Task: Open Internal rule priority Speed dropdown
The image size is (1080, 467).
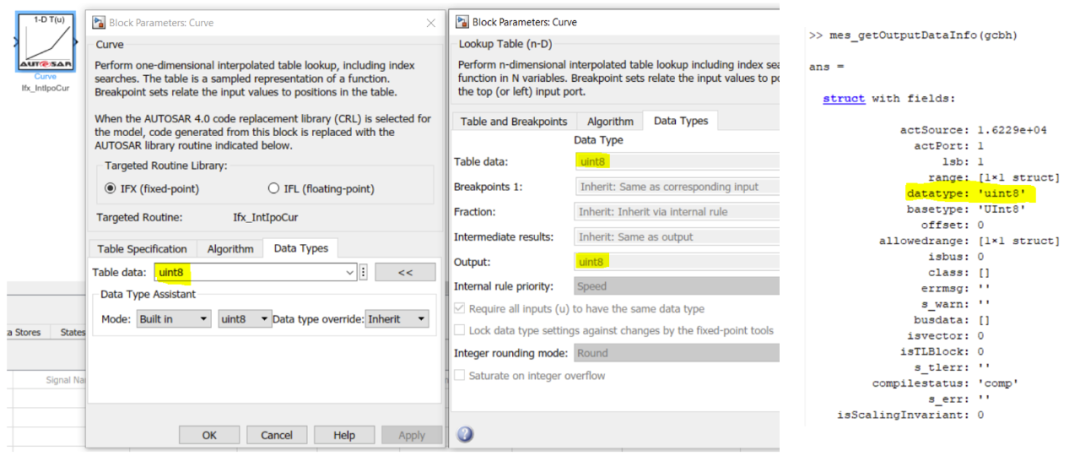Action: click(676, 286)
